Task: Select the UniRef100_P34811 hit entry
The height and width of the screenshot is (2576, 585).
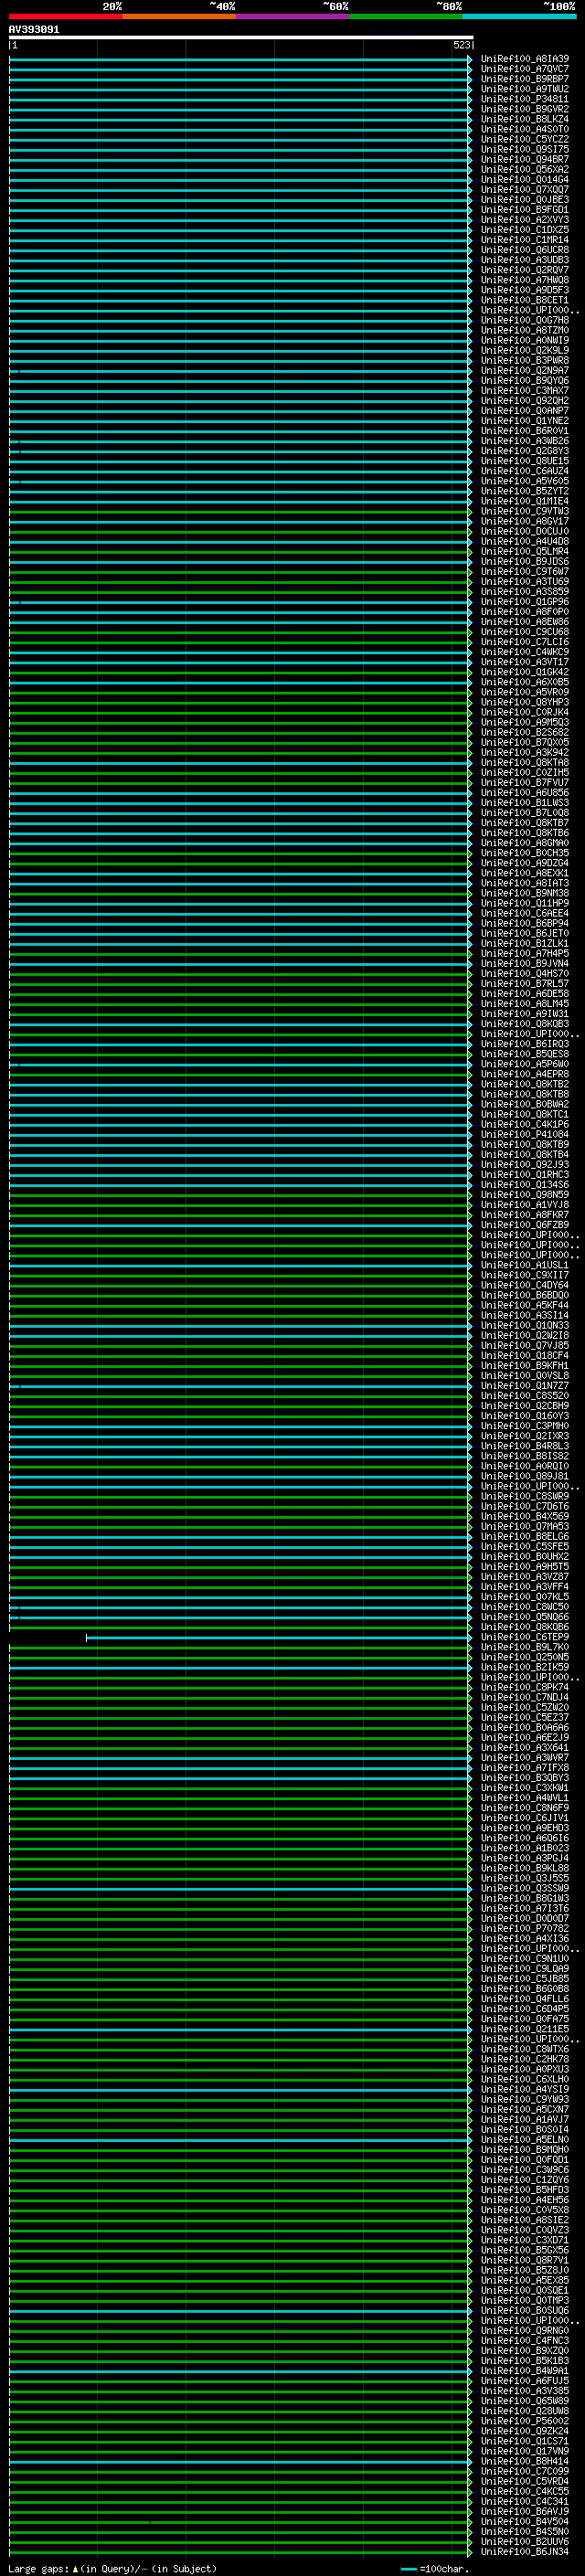Action: [524, 99]
